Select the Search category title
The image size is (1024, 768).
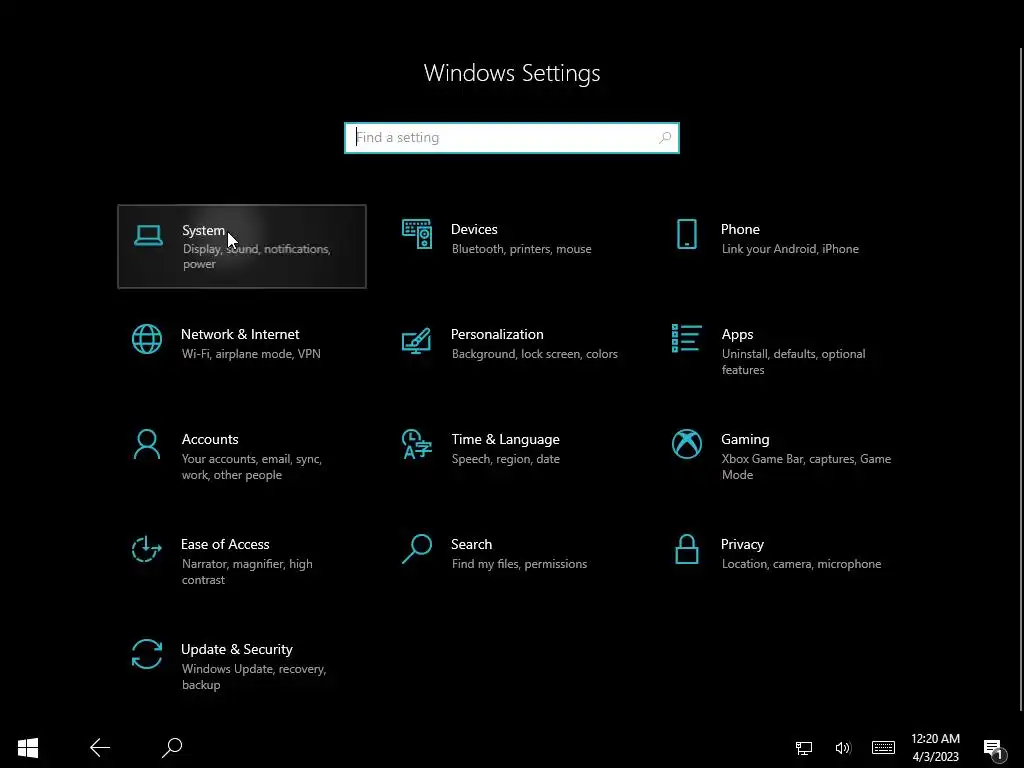(x=472, y=545)
